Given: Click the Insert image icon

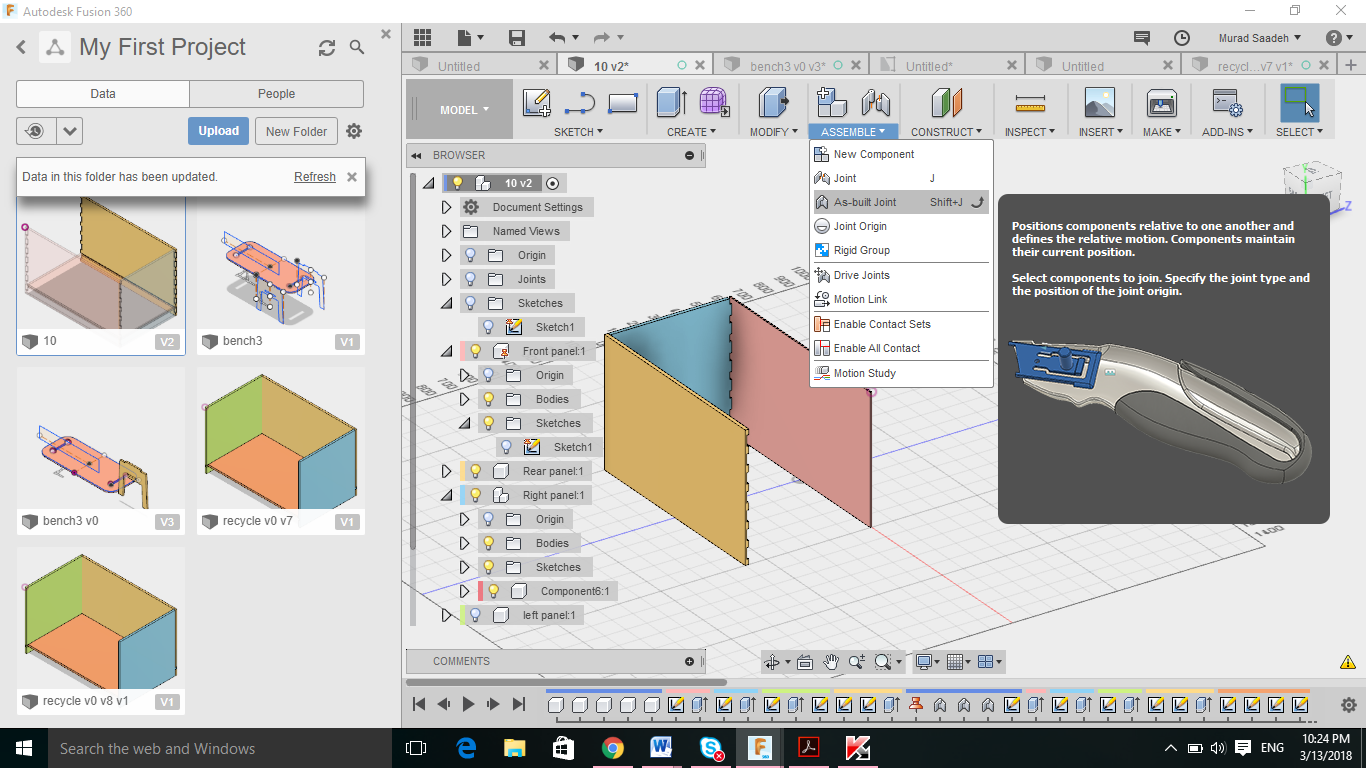Looking at the screenshot, I should 1099,103.
